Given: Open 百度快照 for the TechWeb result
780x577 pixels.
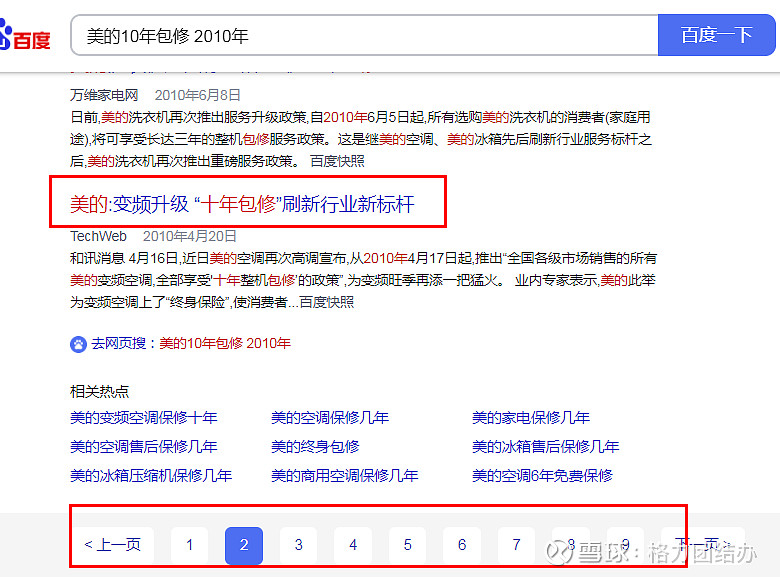Looking at the screenshot, I should point(327,302).
